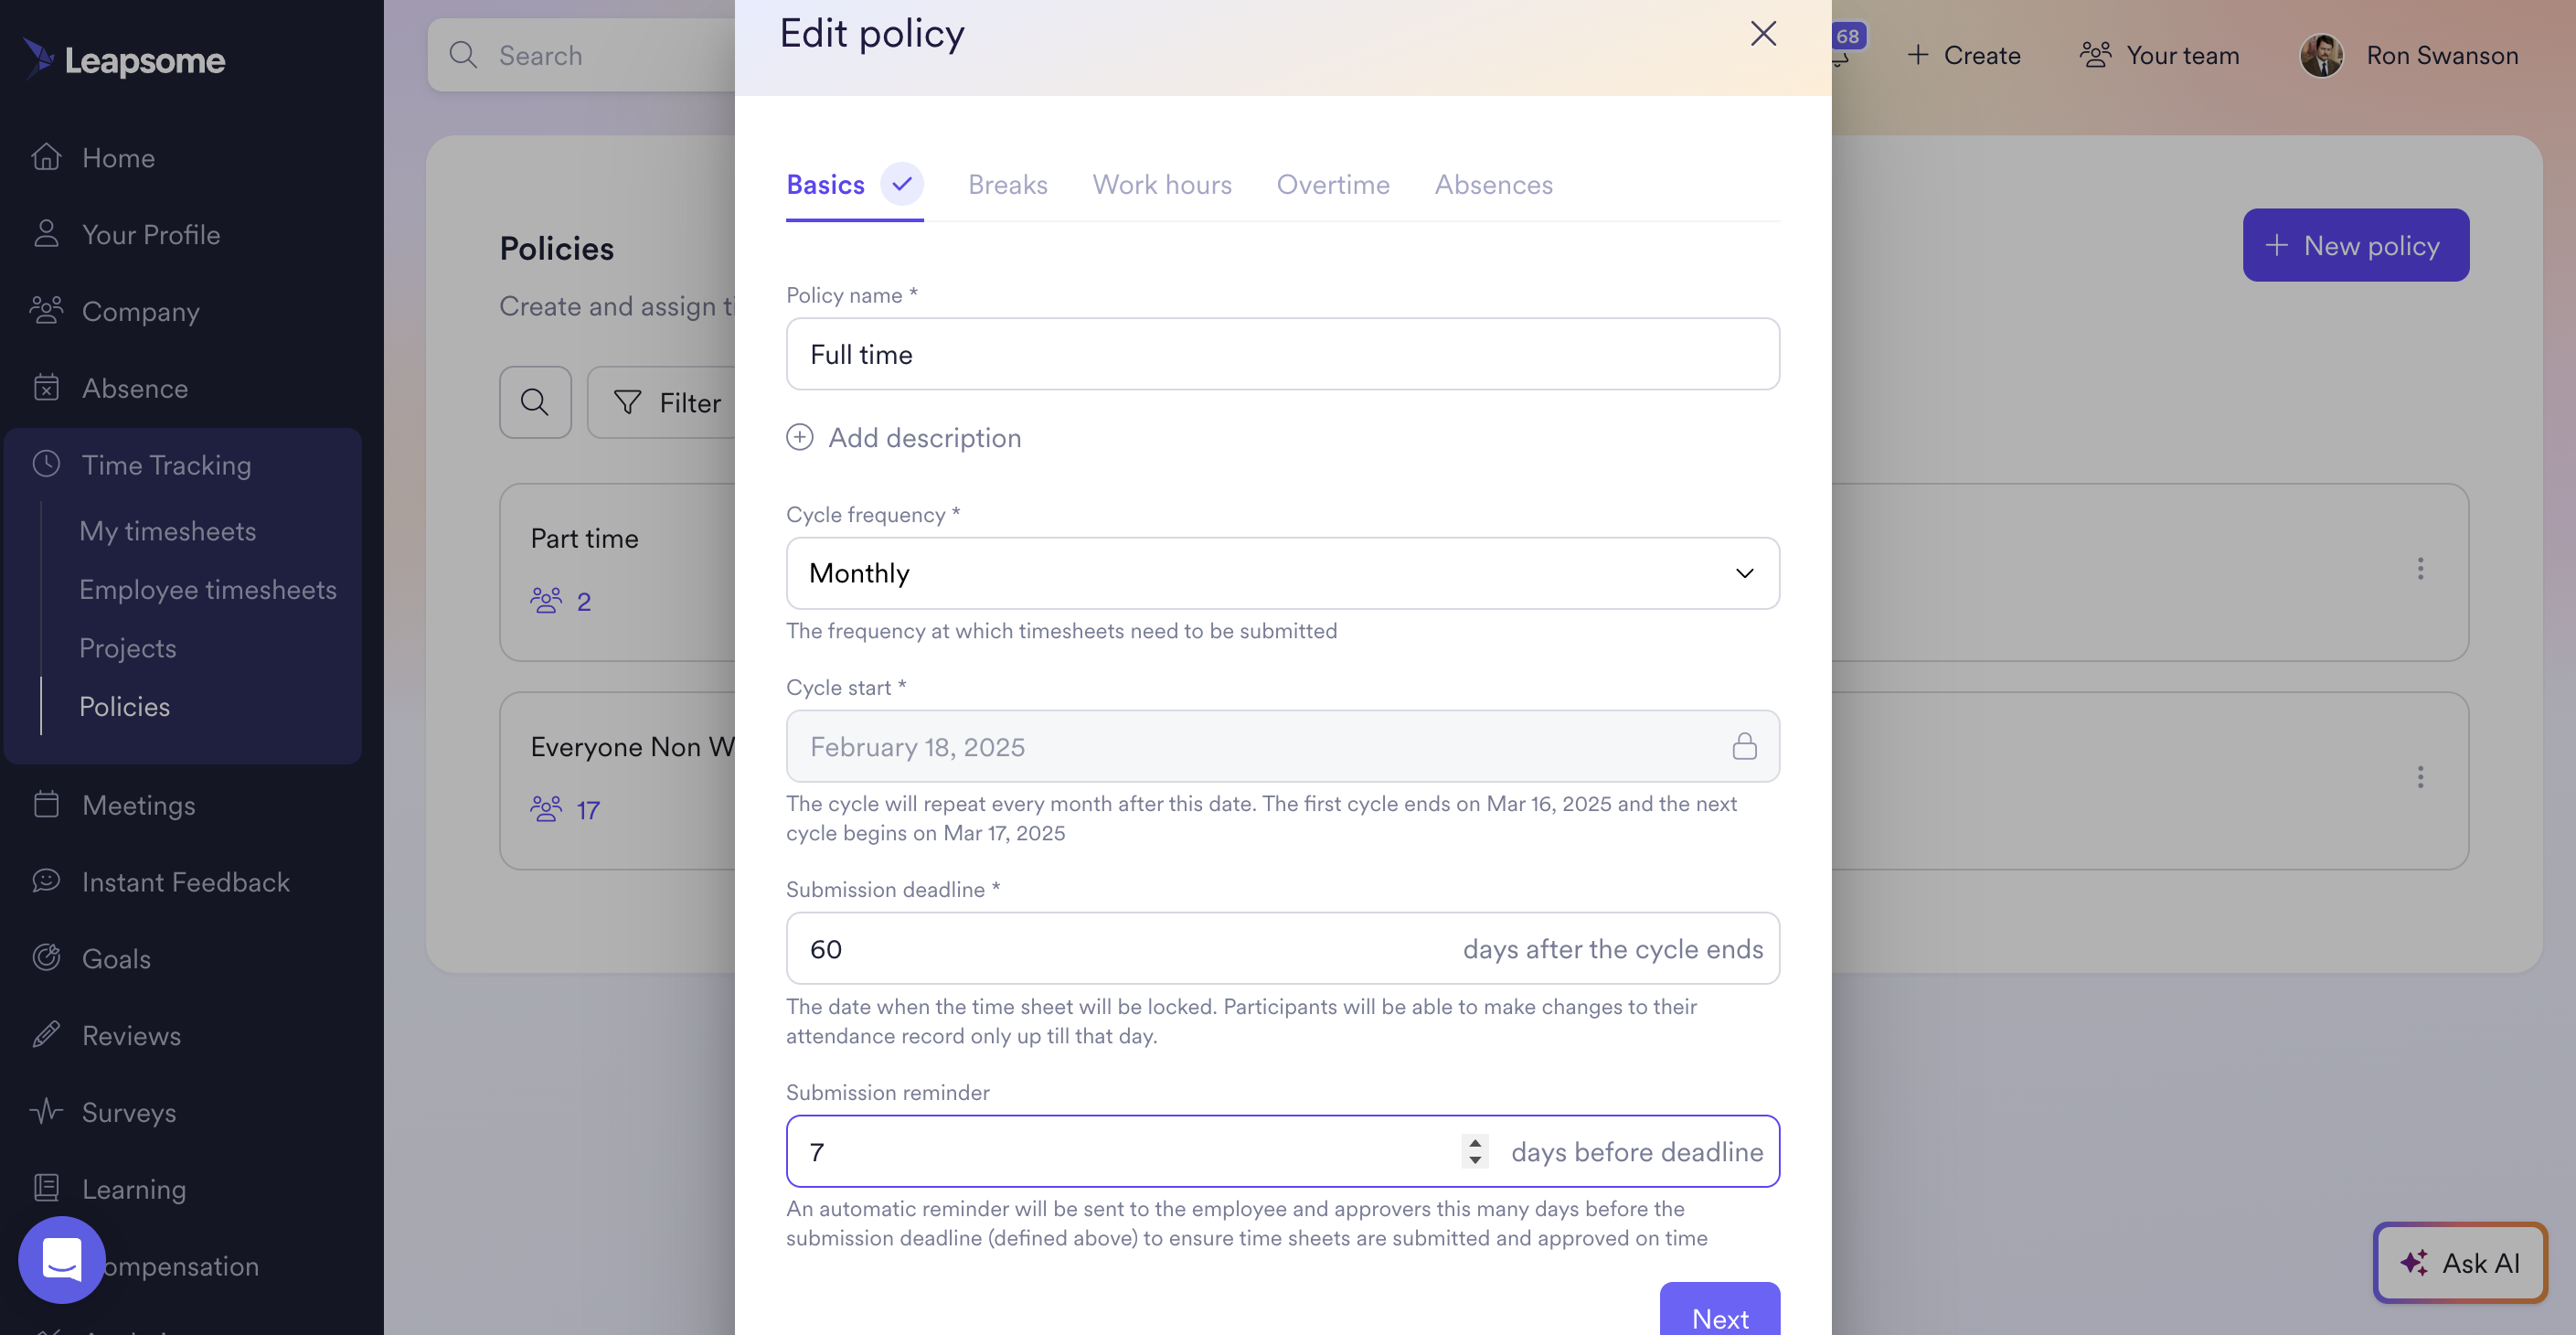
Task: Click the Submission deadline input field
Action: [x=1120, y=948]
